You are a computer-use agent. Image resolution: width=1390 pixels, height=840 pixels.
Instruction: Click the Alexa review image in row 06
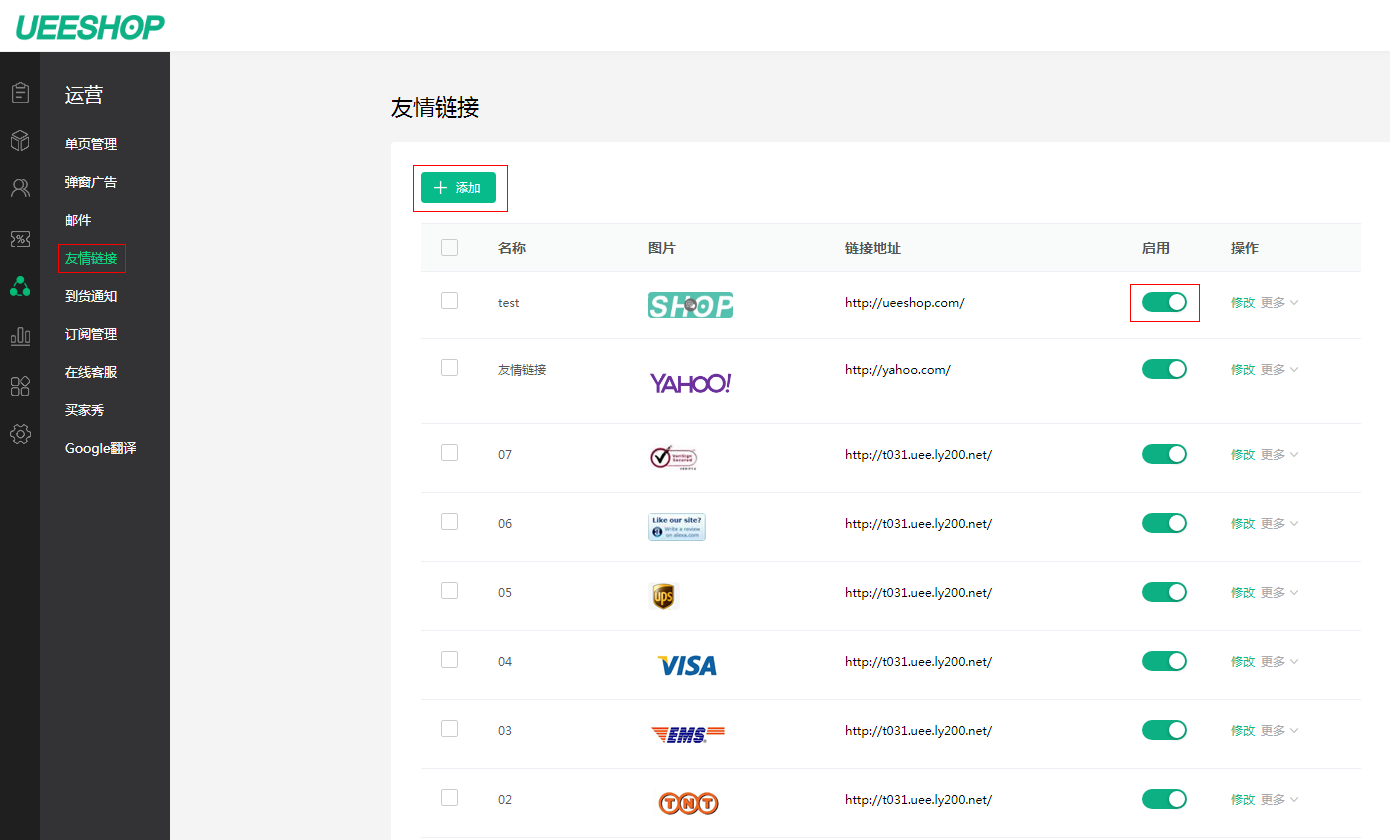click(677, 527)
